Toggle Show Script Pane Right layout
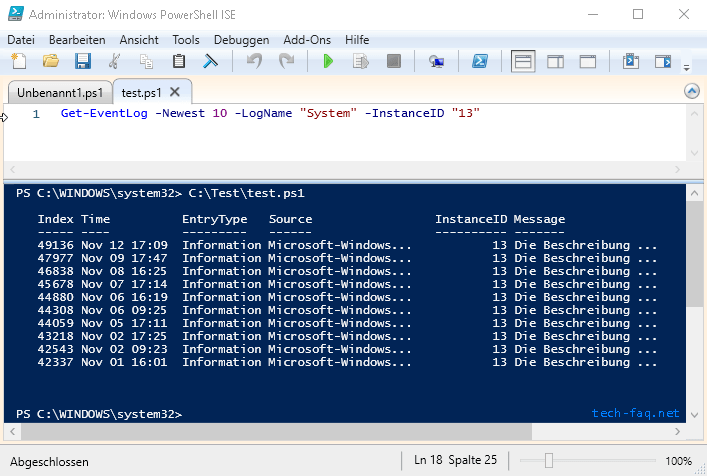This screenshot has width=707, height=476. [x=555, y=62]
